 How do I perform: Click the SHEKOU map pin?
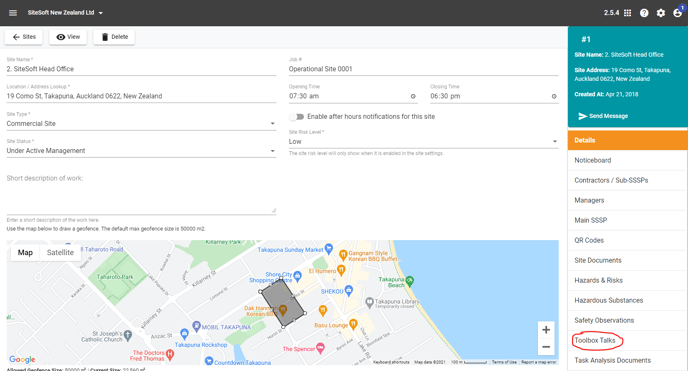pyautogui.click(x=349, y=290)
